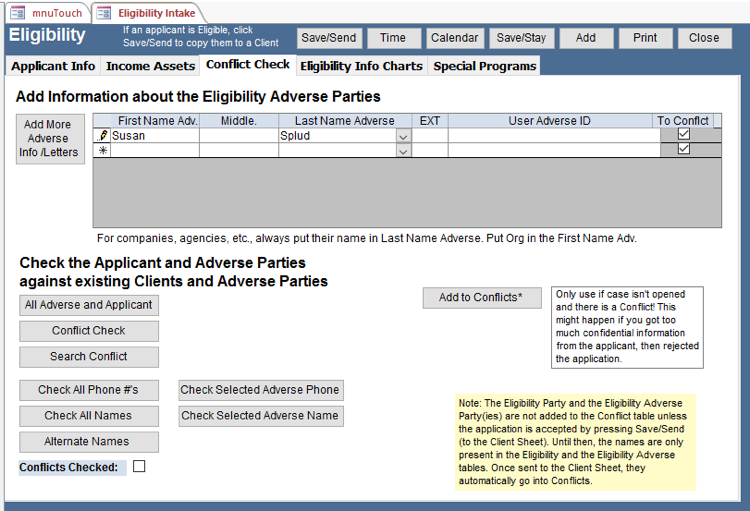Click the First Name Adv. field containing Susan
Screen dimensions: 750x511
tap(154, 135)
